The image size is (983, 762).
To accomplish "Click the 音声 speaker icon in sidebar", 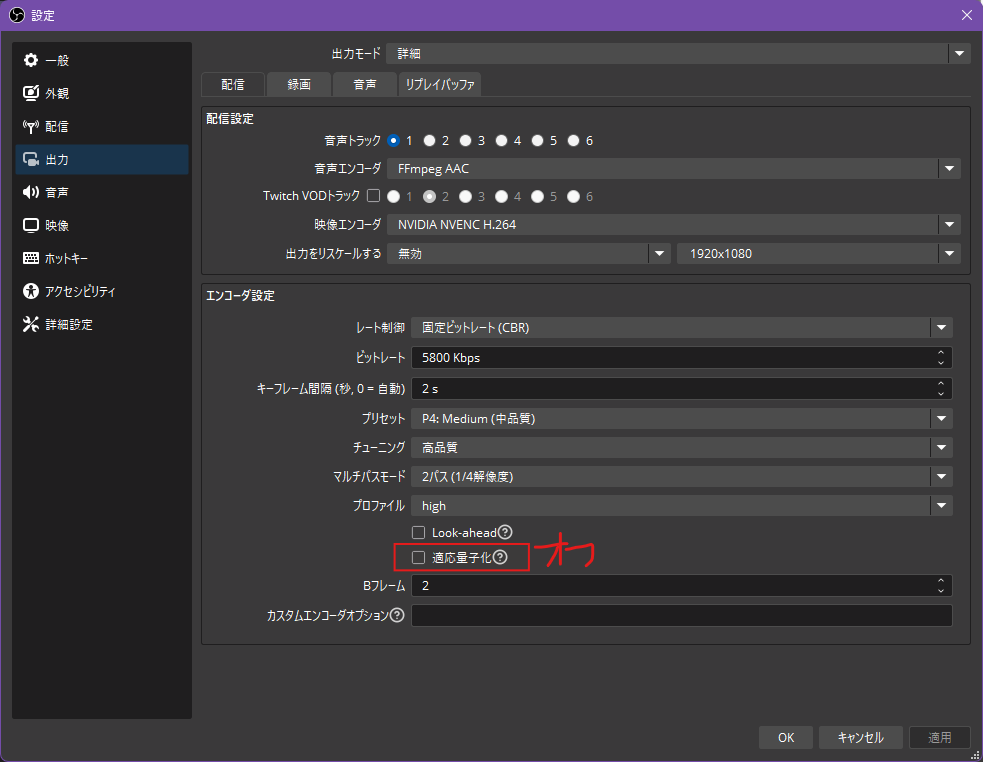I will (31, 192).
